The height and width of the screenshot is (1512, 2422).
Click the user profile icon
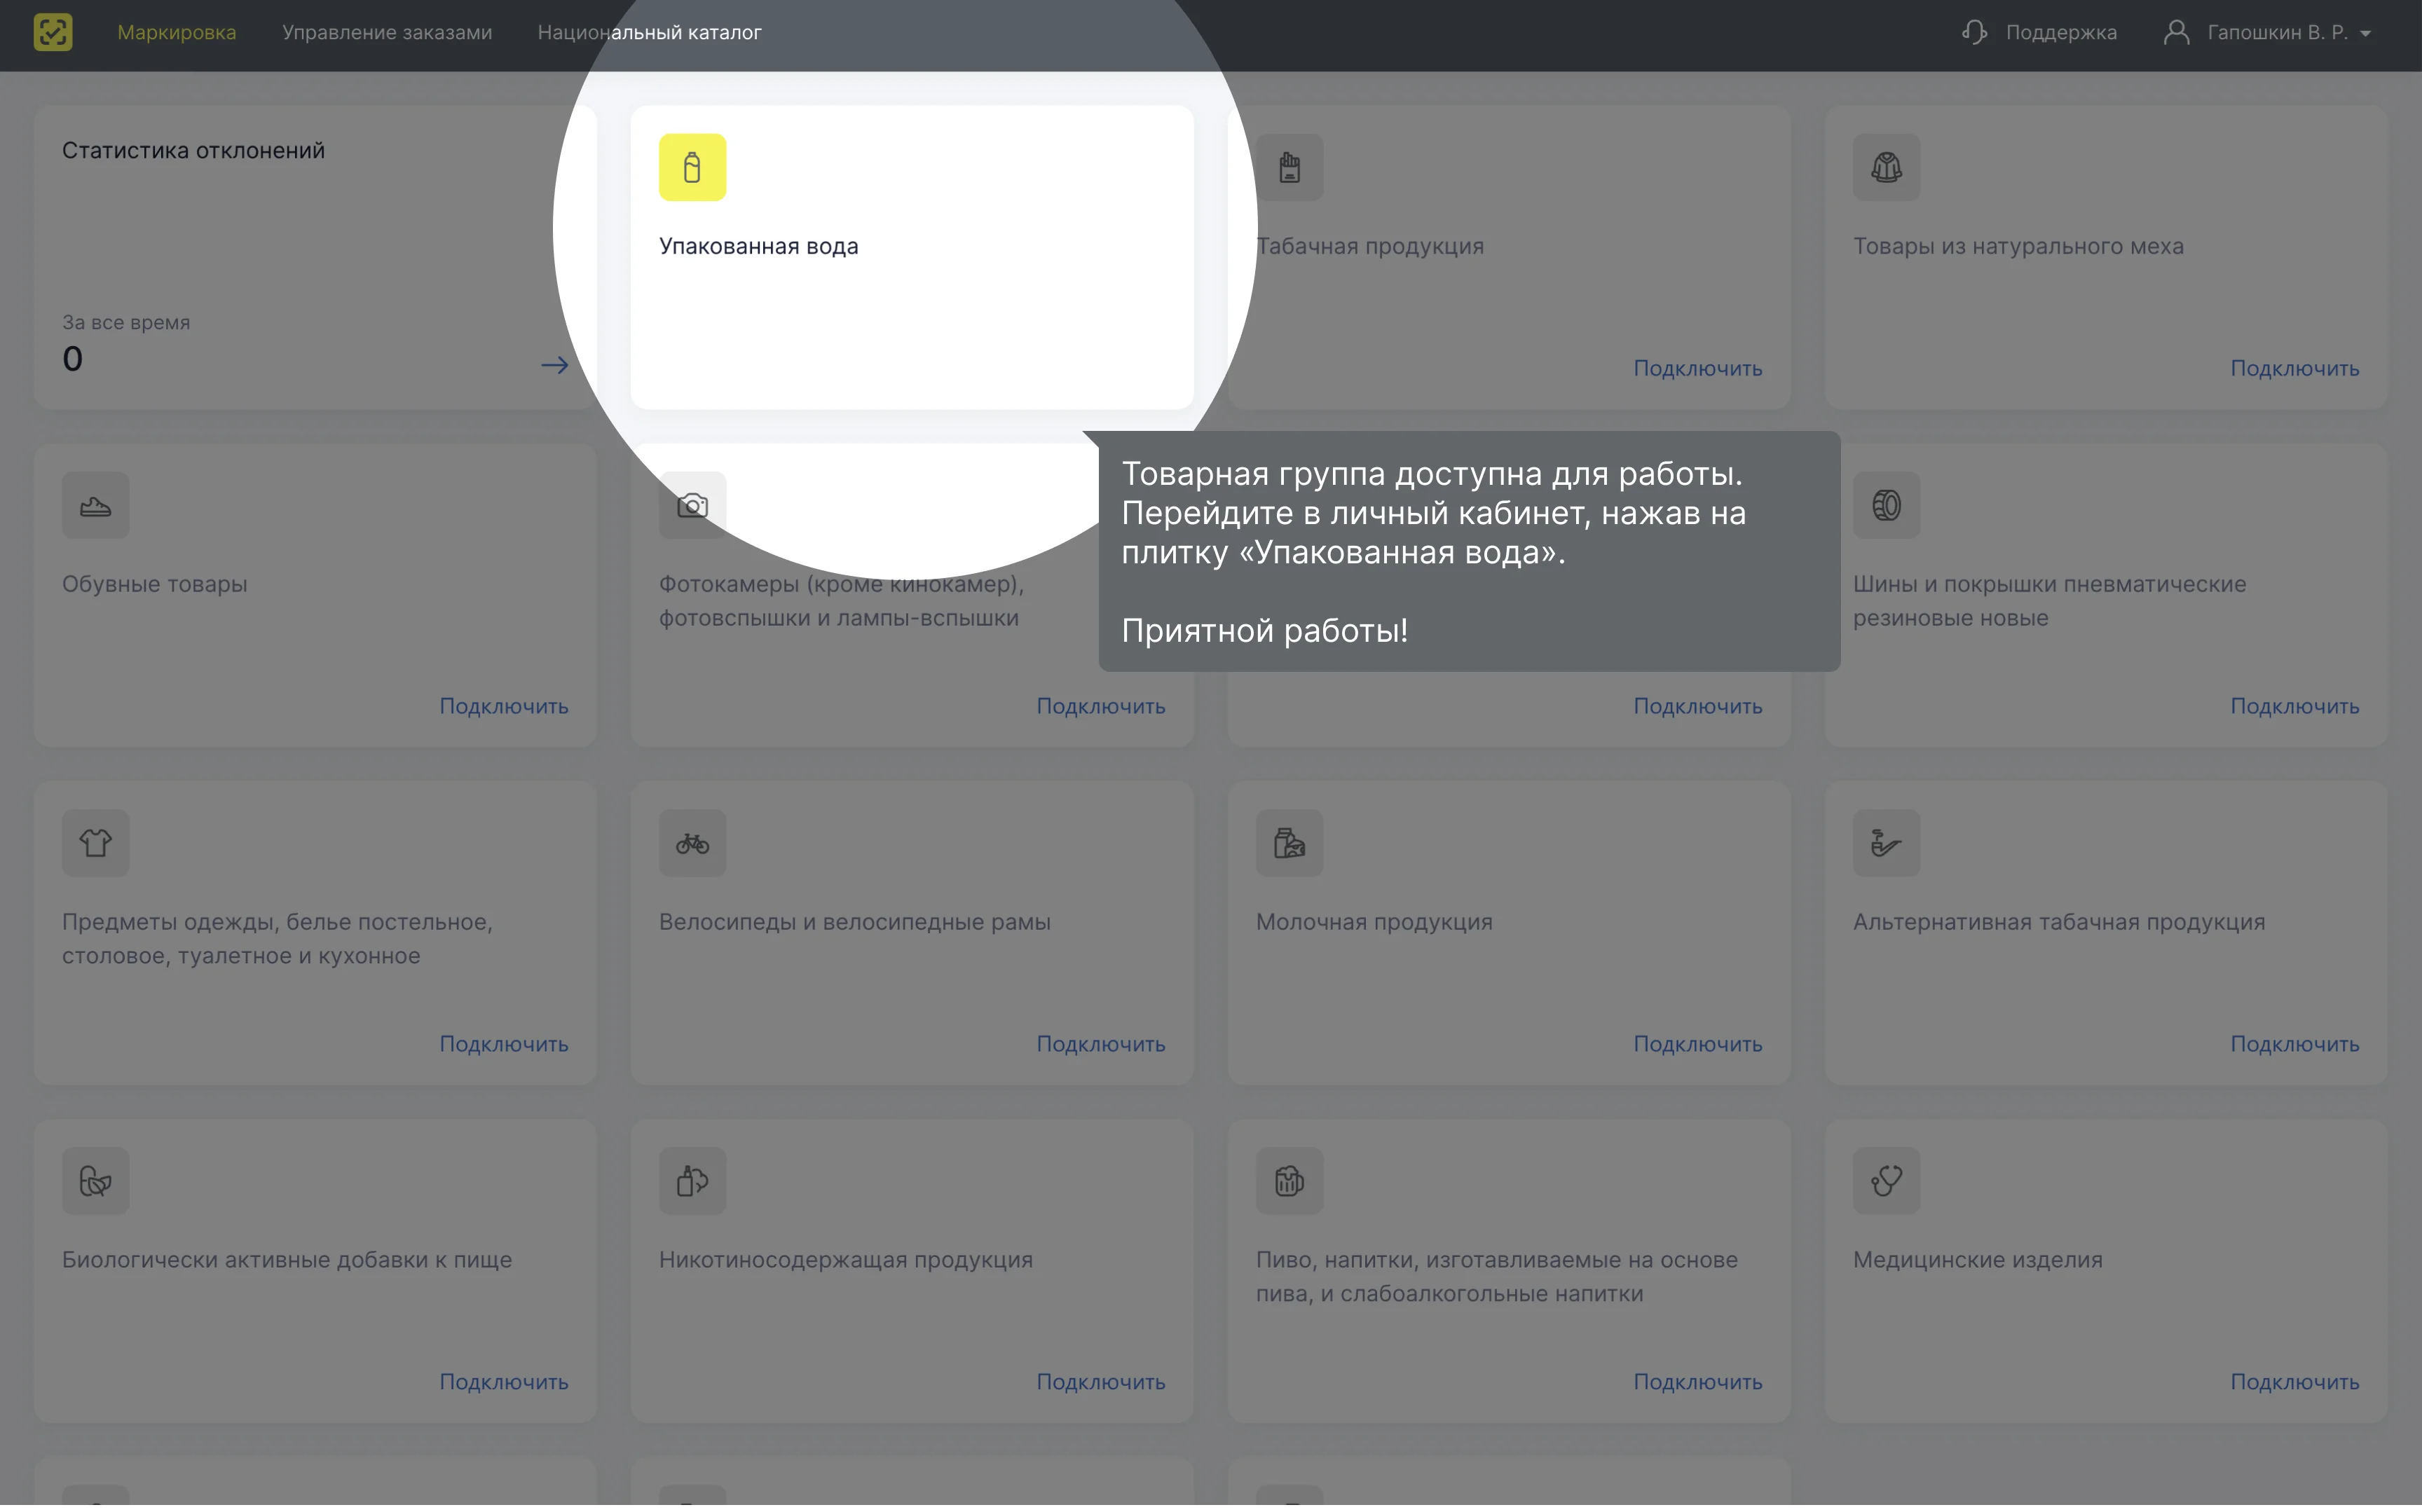(2176, 32)
